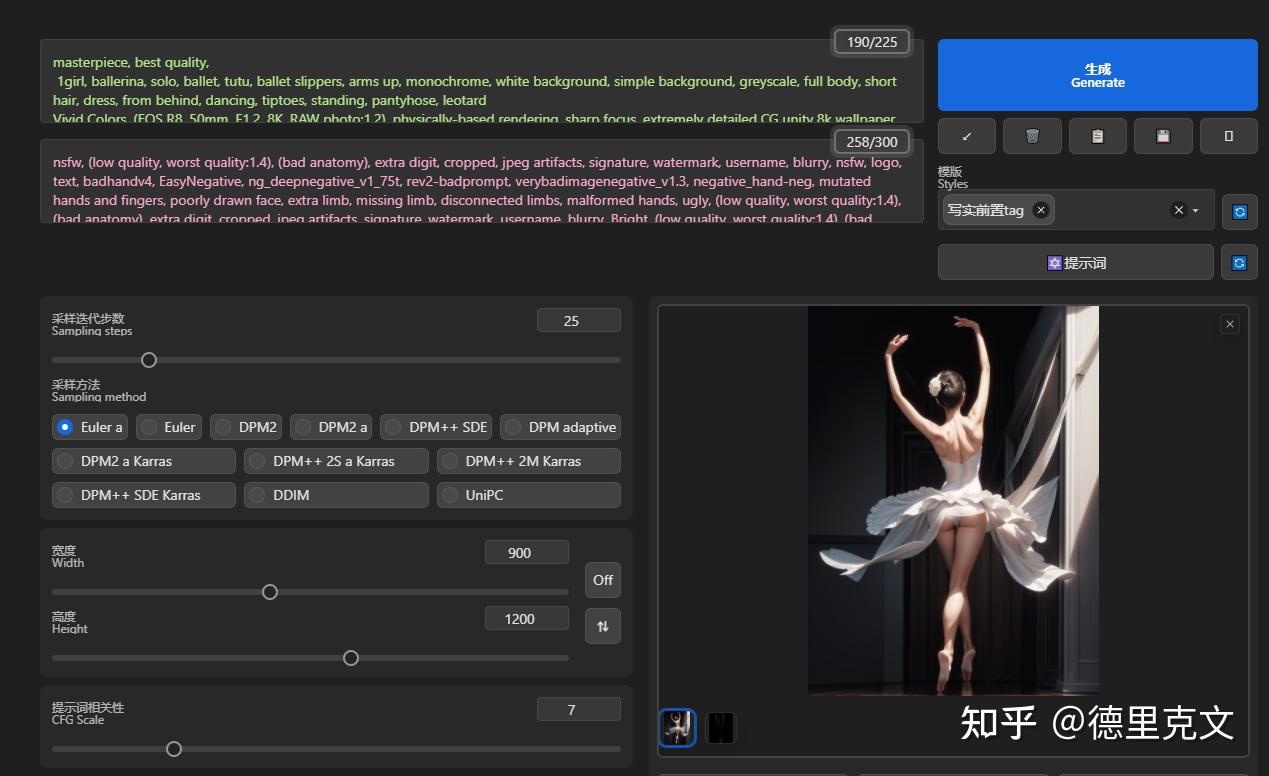Viewport: 1269px width, 776px height.
Task: Save the style with the floppy disk icon
Action: pyautogui.click(x=1163, y=136)
